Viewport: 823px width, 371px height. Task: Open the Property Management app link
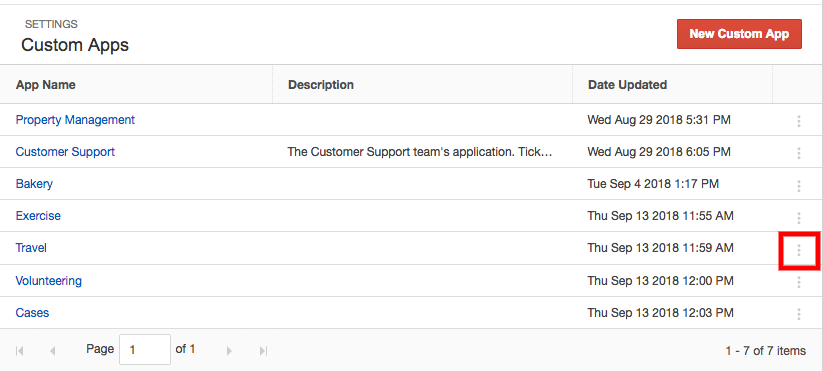(75, 120)
